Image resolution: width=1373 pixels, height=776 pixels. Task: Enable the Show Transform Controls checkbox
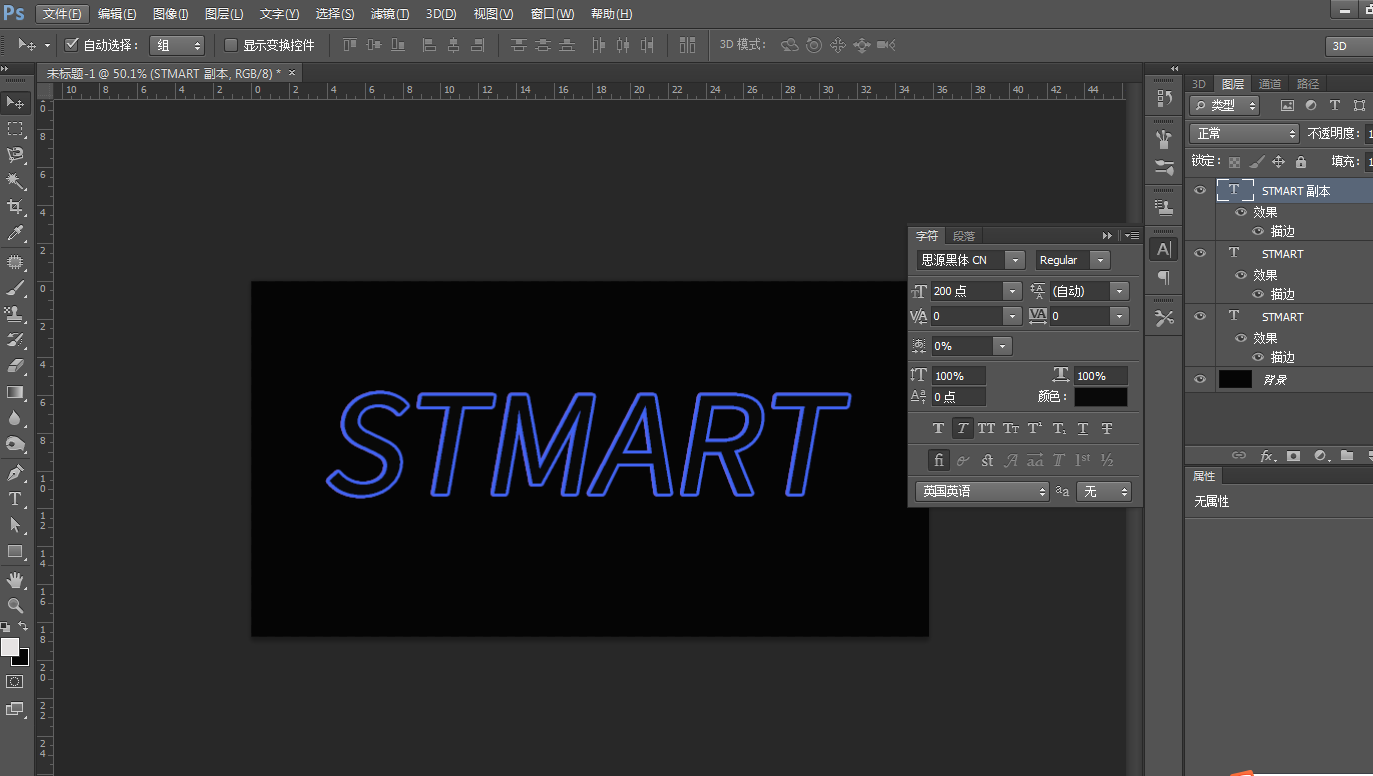pos(231,45)
